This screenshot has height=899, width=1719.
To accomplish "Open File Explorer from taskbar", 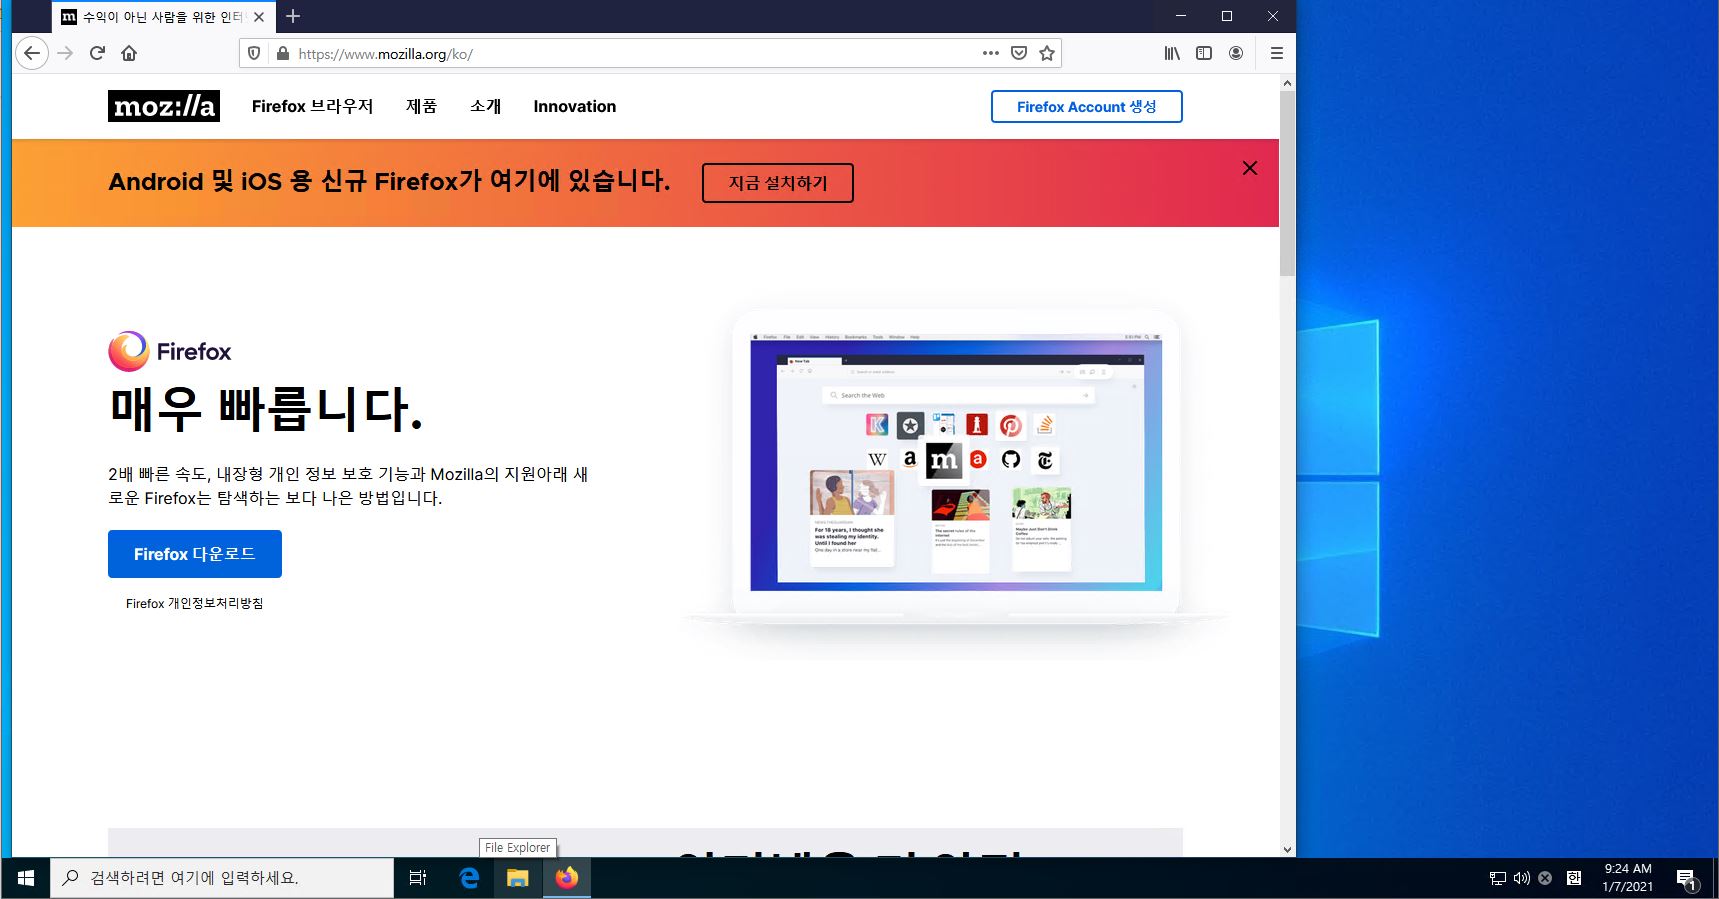I will point(517,878).
